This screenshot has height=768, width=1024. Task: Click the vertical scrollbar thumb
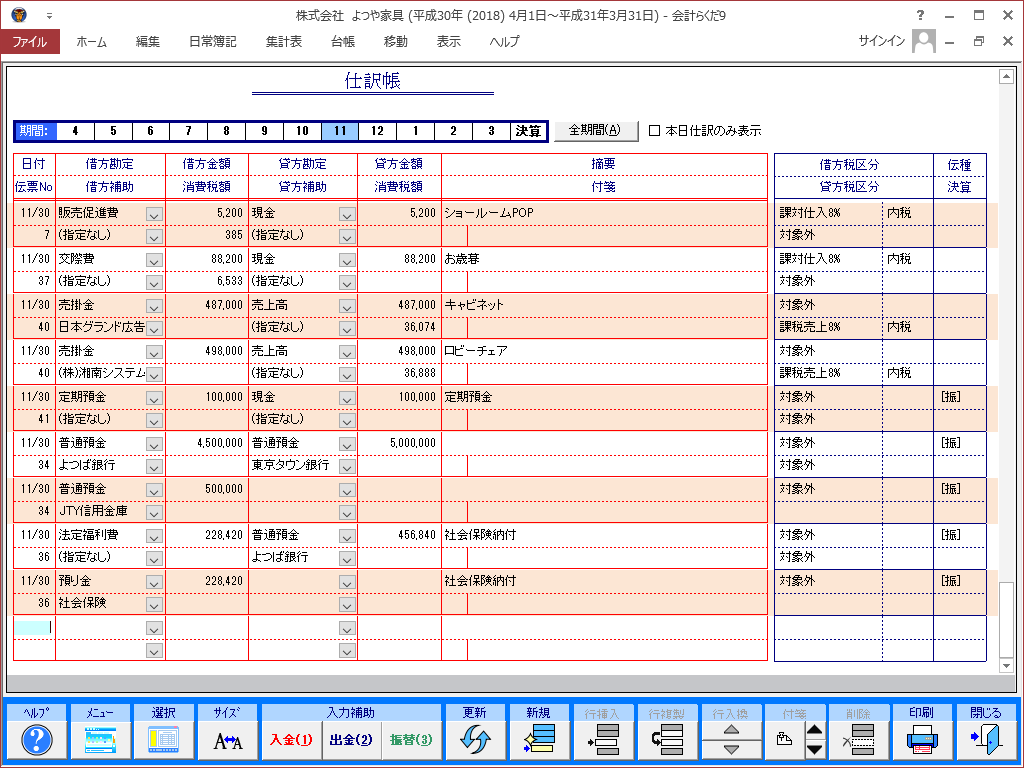1006,618
